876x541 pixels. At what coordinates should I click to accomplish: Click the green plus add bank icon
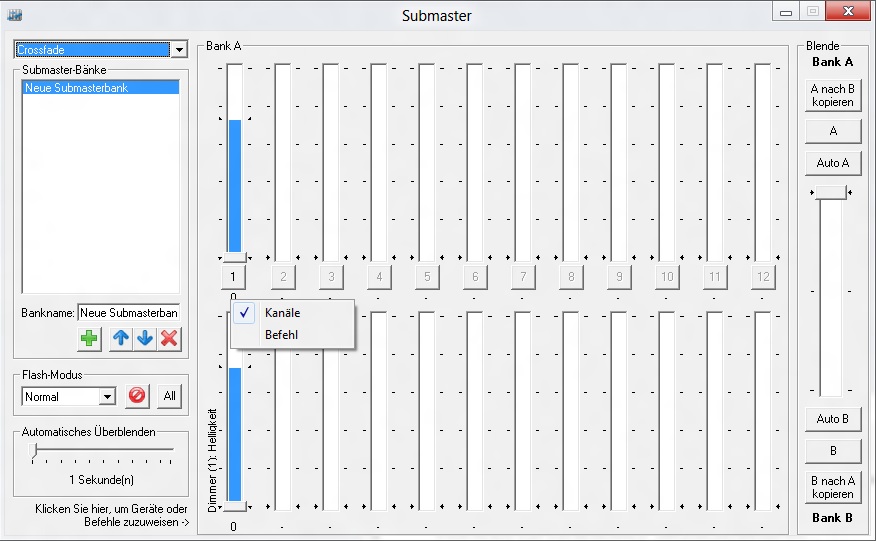point(89,339)
